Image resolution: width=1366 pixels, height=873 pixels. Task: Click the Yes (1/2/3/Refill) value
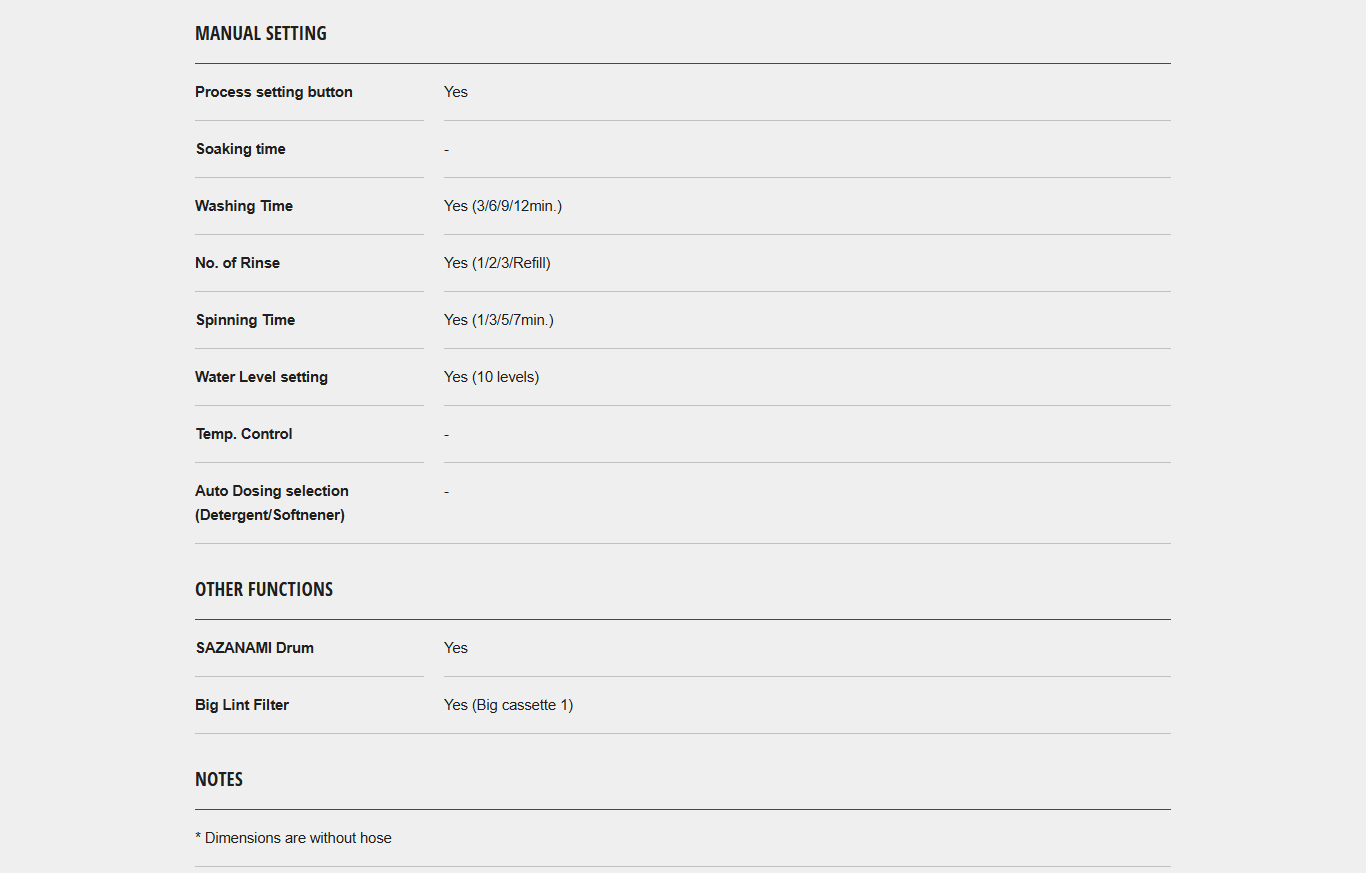click(497, 263)
